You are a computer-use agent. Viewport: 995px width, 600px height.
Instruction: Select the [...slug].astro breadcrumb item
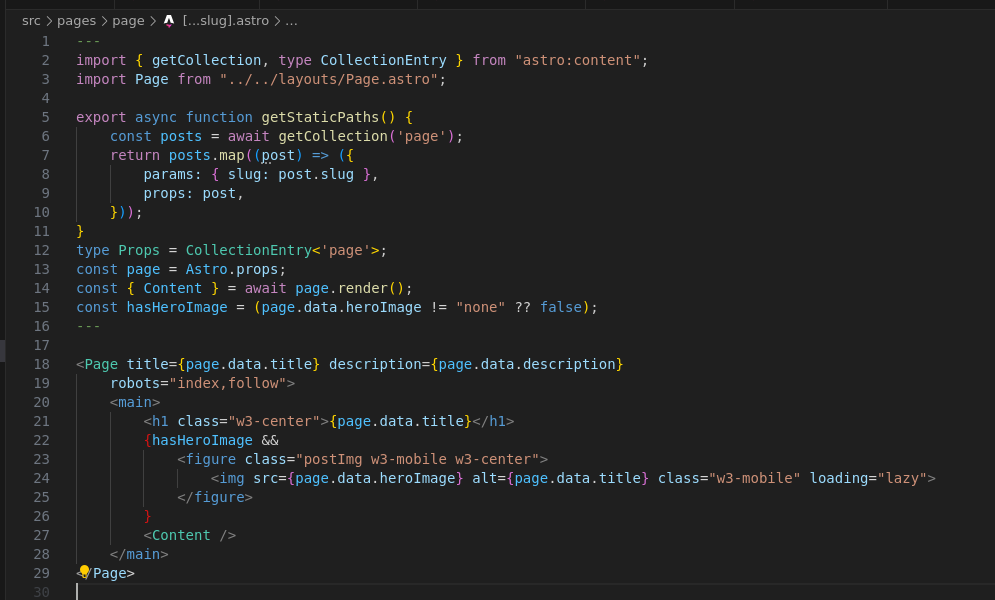point(226,20)
